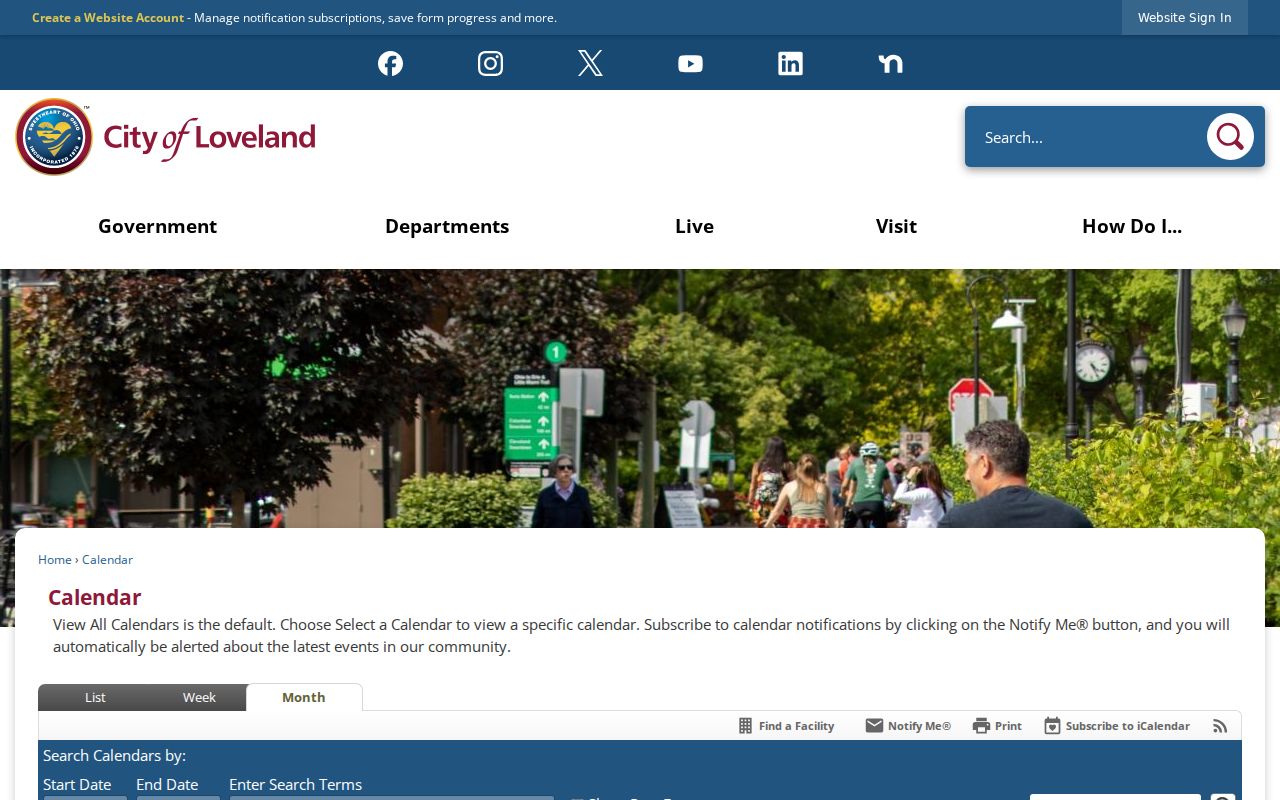Switch to the List calendar view

pos(95,698)
